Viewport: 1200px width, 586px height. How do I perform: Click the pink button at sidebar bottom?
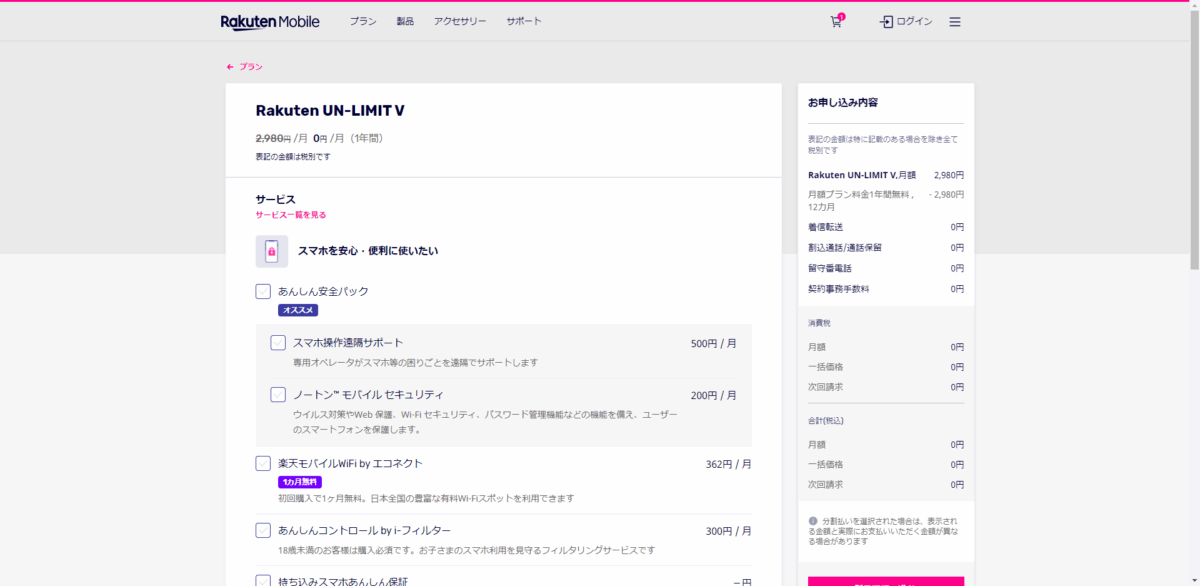tap(886, 581)
